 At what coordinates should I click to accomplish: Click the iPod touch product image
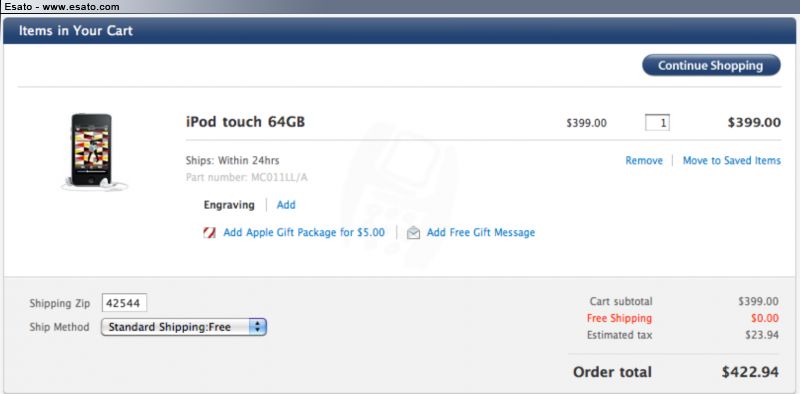[x=94, y=152]
